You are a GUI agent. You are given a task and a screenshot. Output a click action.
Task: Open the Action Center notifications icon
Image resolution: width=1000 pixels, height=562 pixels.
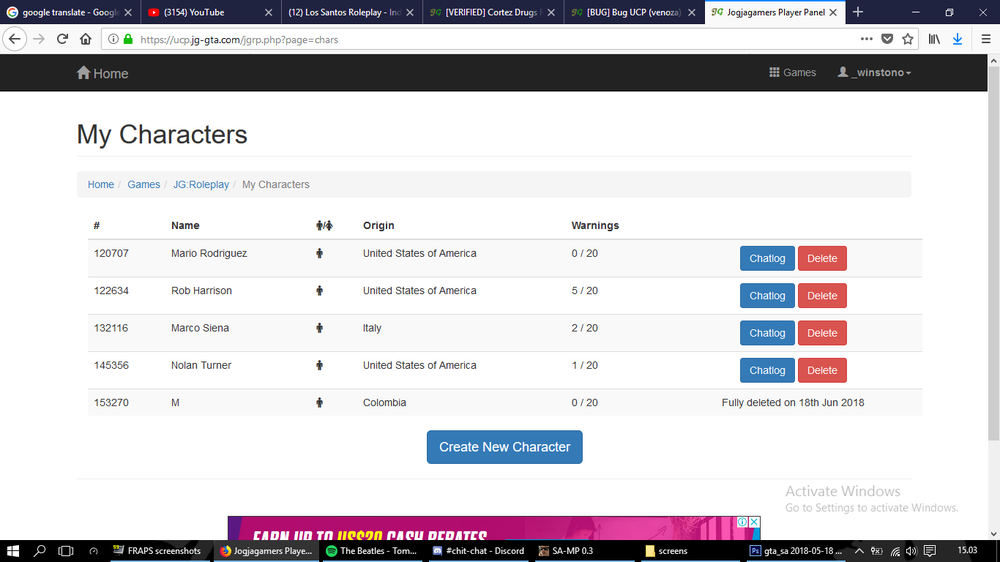[x=930, y=551]
